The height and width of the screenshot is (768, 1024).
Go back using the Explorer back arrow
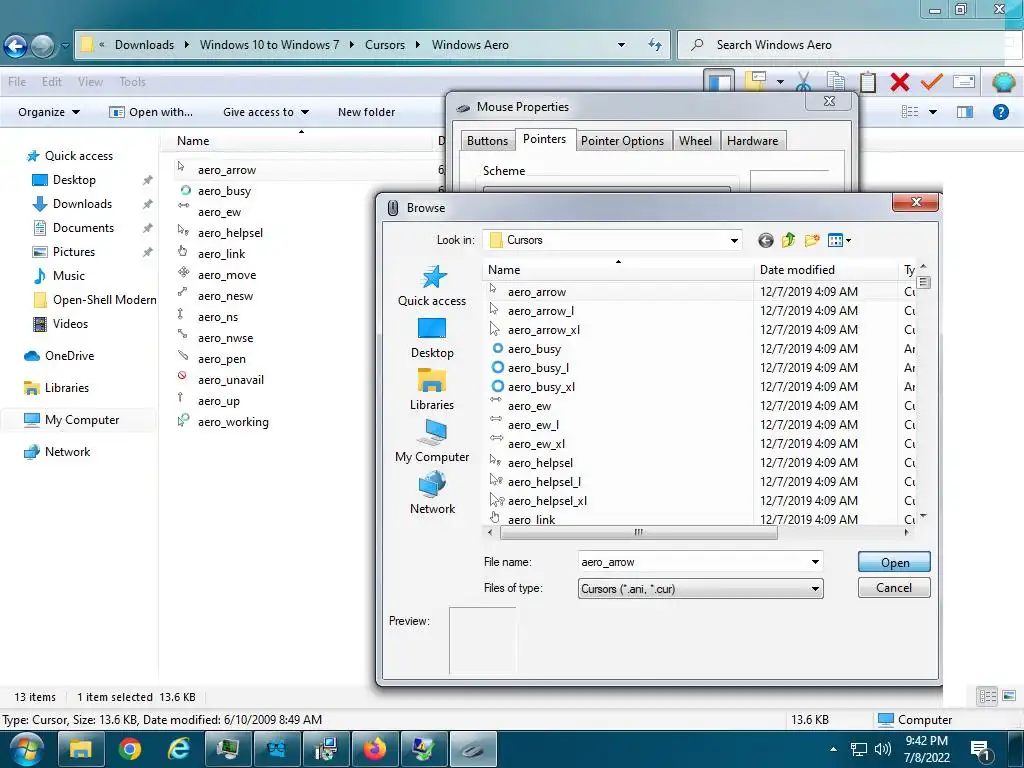(x=15, y=46)
